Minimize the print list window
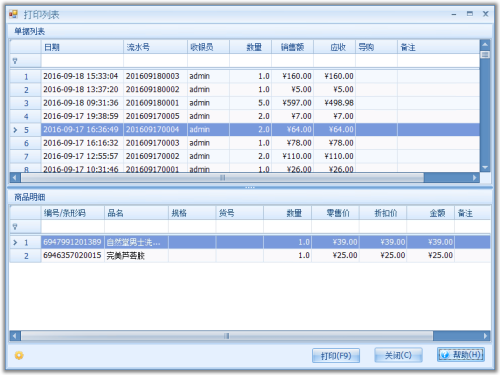This screenshot has height=375, width=500. (x=454, y=14)
